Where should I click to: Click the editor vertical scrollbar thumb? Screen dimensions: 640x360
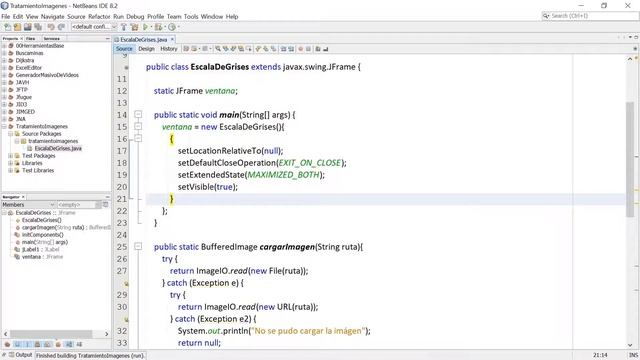pos(630,159)
